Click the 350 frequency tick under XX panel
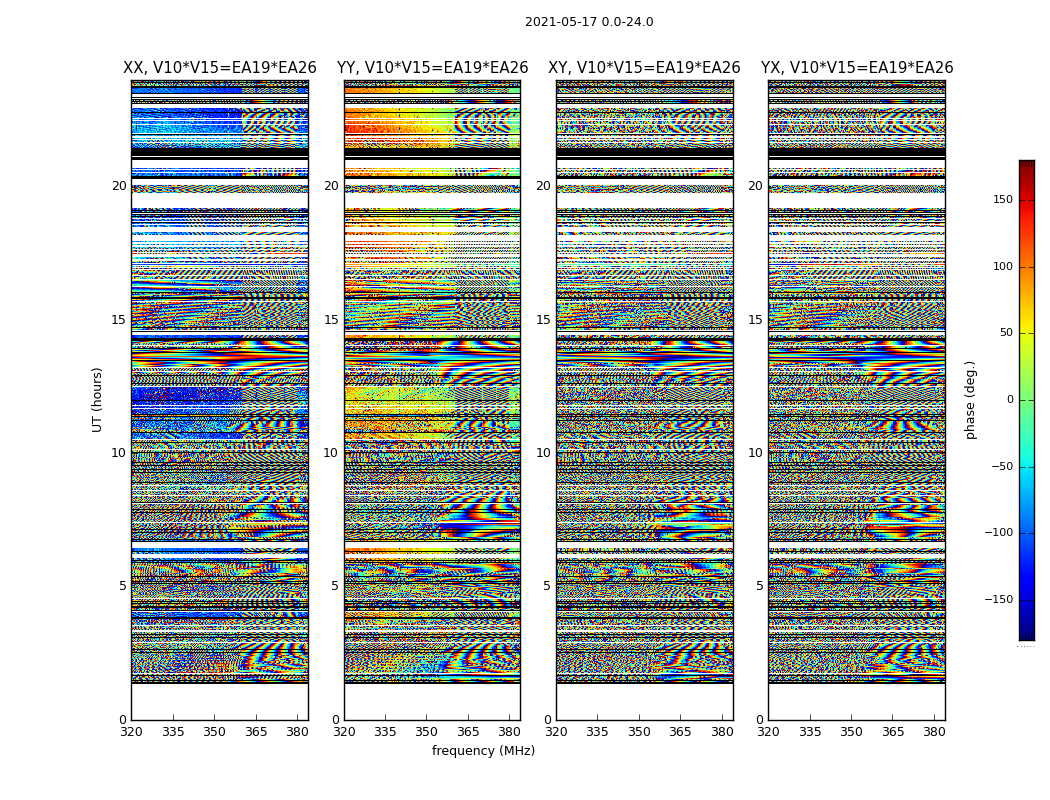 coord(214,732)
